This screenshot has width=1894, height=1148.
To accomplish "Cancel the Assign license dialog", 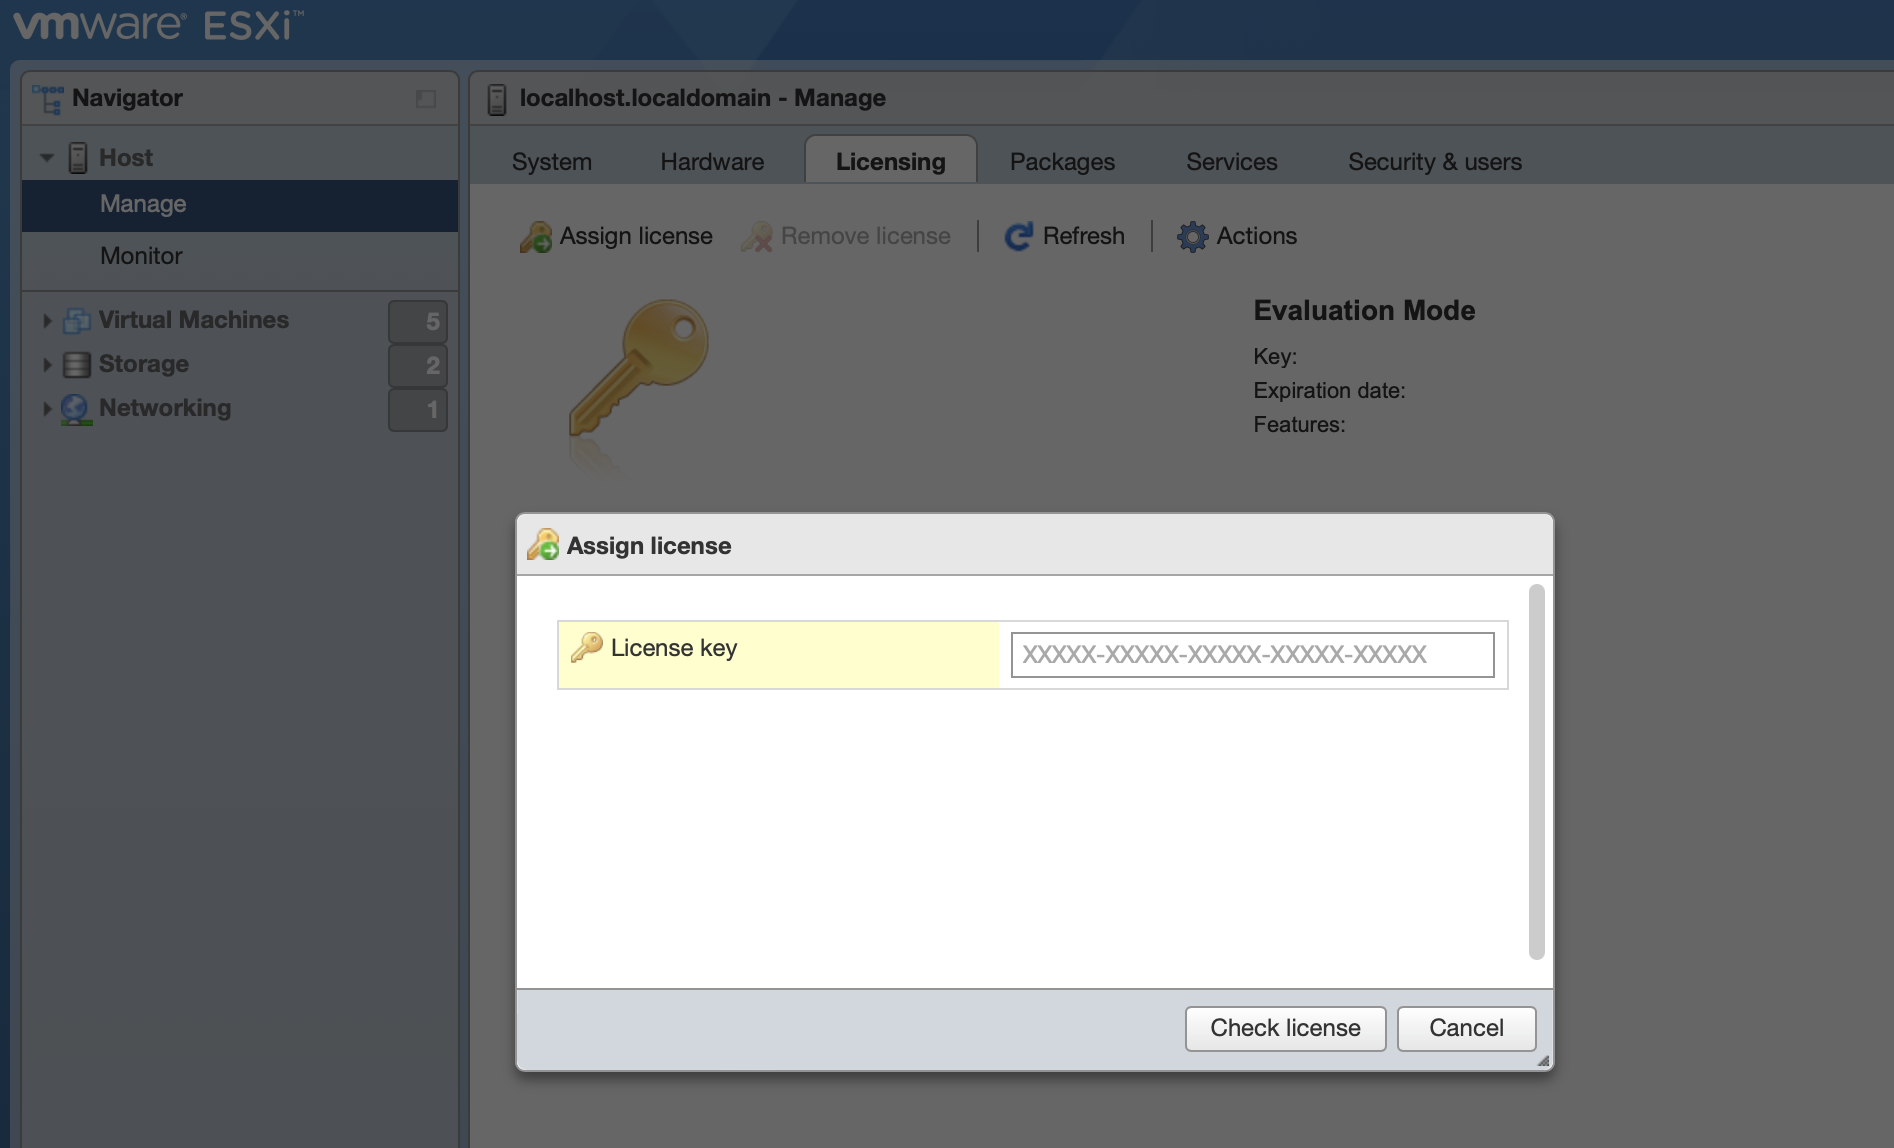I will 1466,1028.
